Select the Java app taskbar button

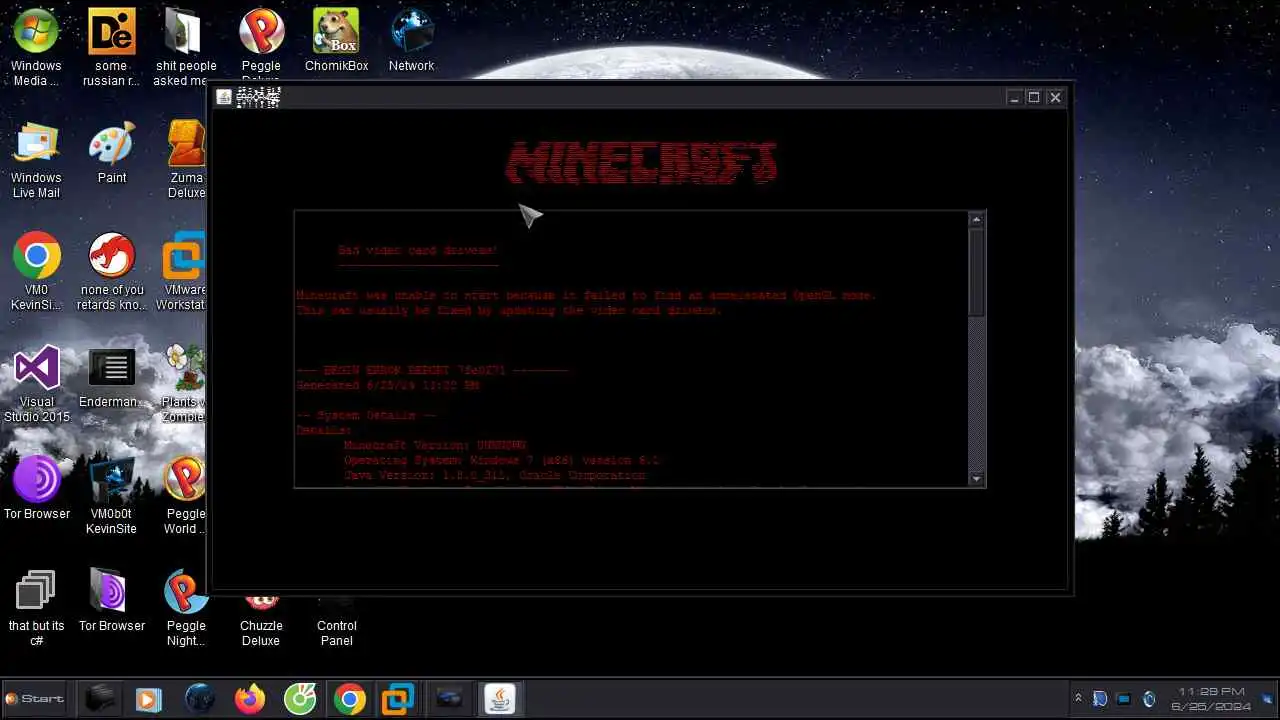click(500, 699)
